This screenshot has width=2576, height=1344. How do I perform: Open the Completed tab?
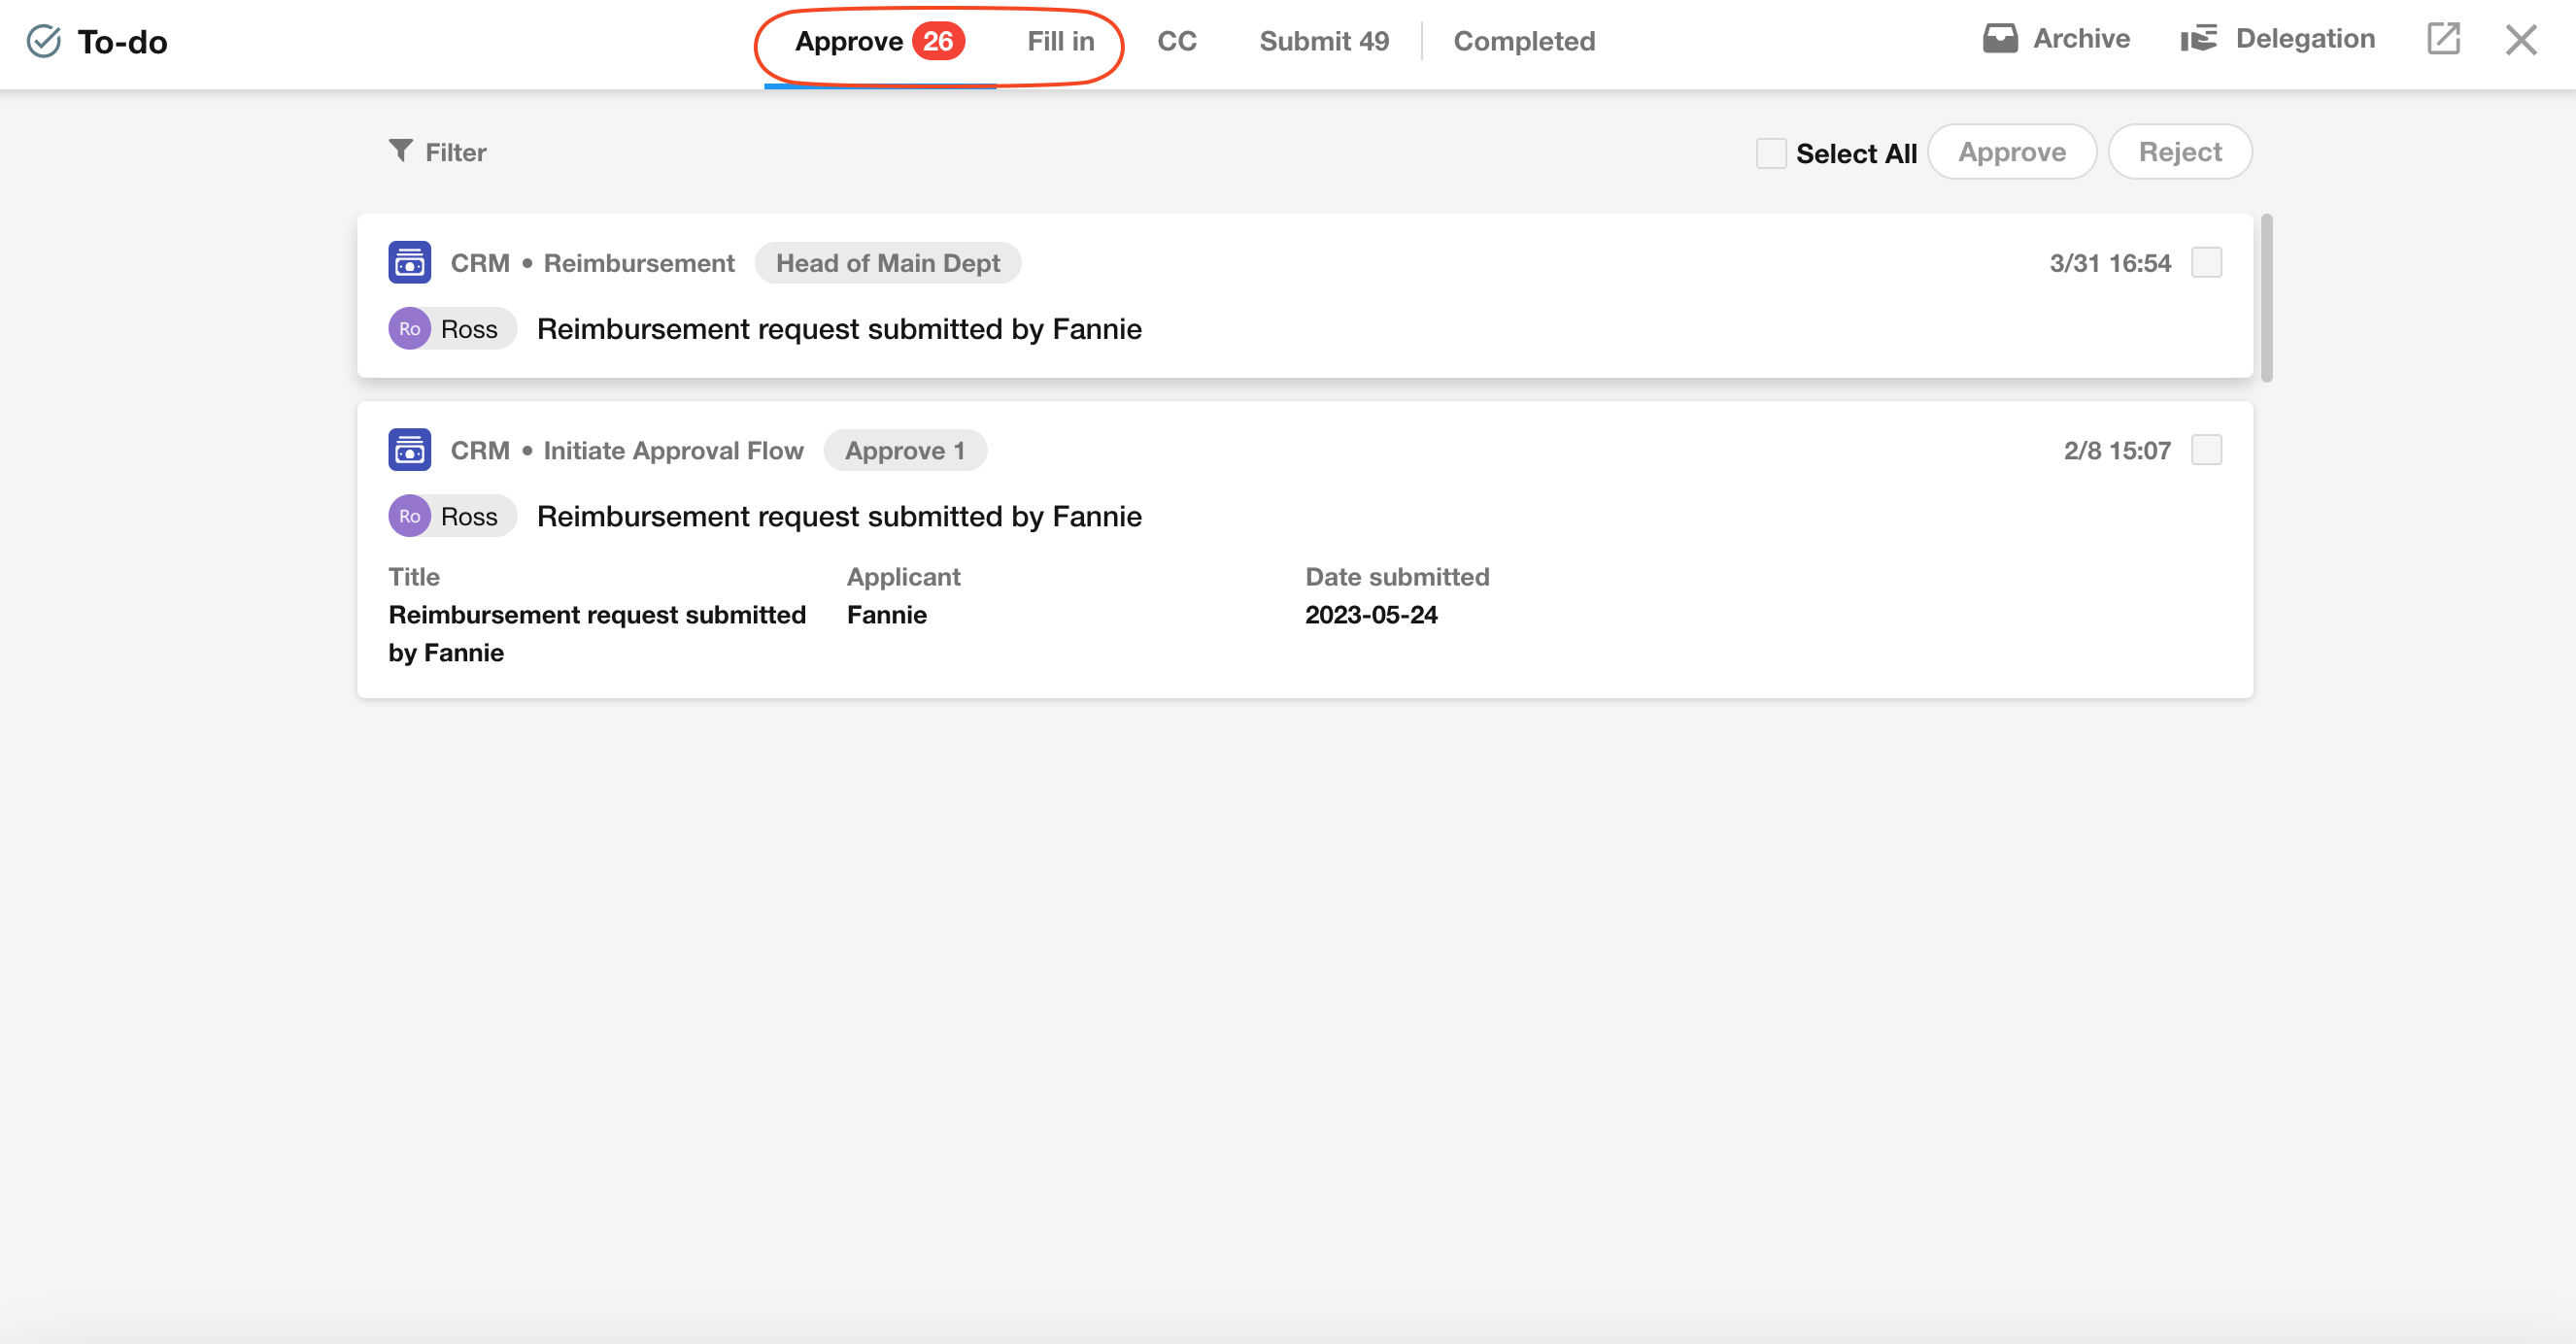point(1524,41)
